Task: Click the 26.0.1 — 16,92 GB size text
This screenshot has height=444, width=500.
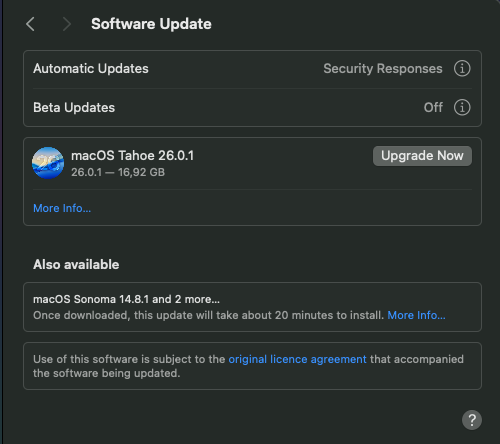Action: tap(118, 172)
